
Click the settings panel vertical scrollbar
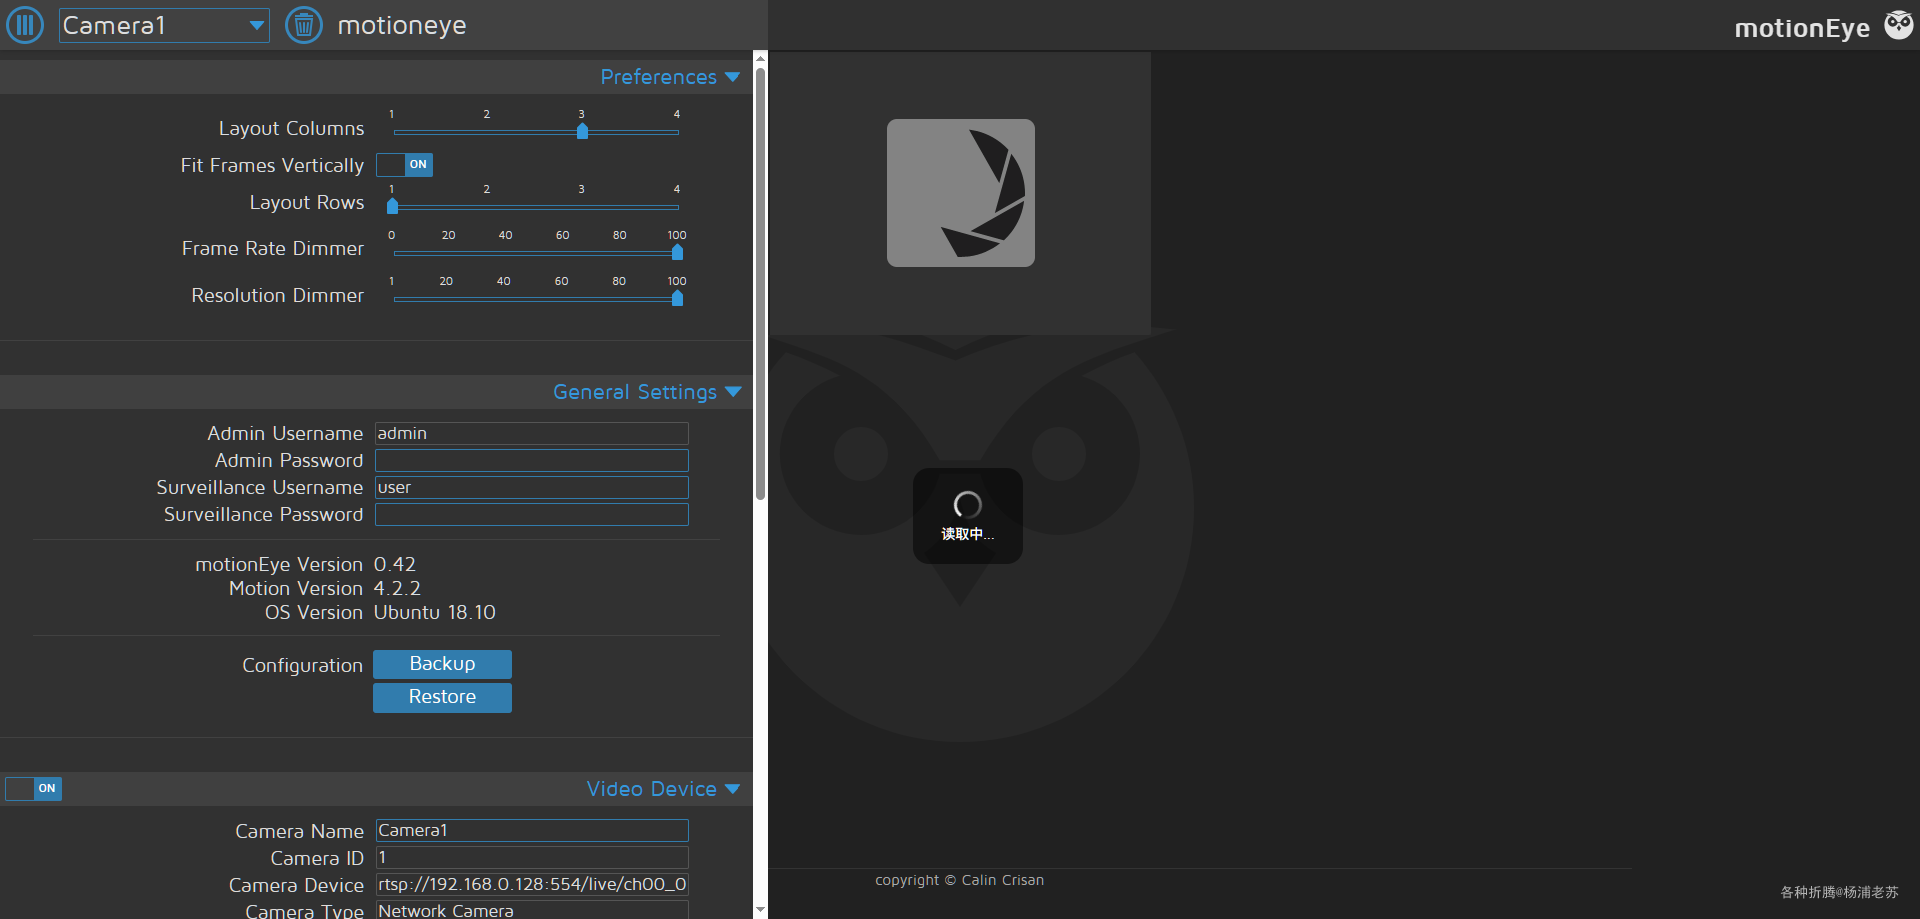tap(760, 283)
